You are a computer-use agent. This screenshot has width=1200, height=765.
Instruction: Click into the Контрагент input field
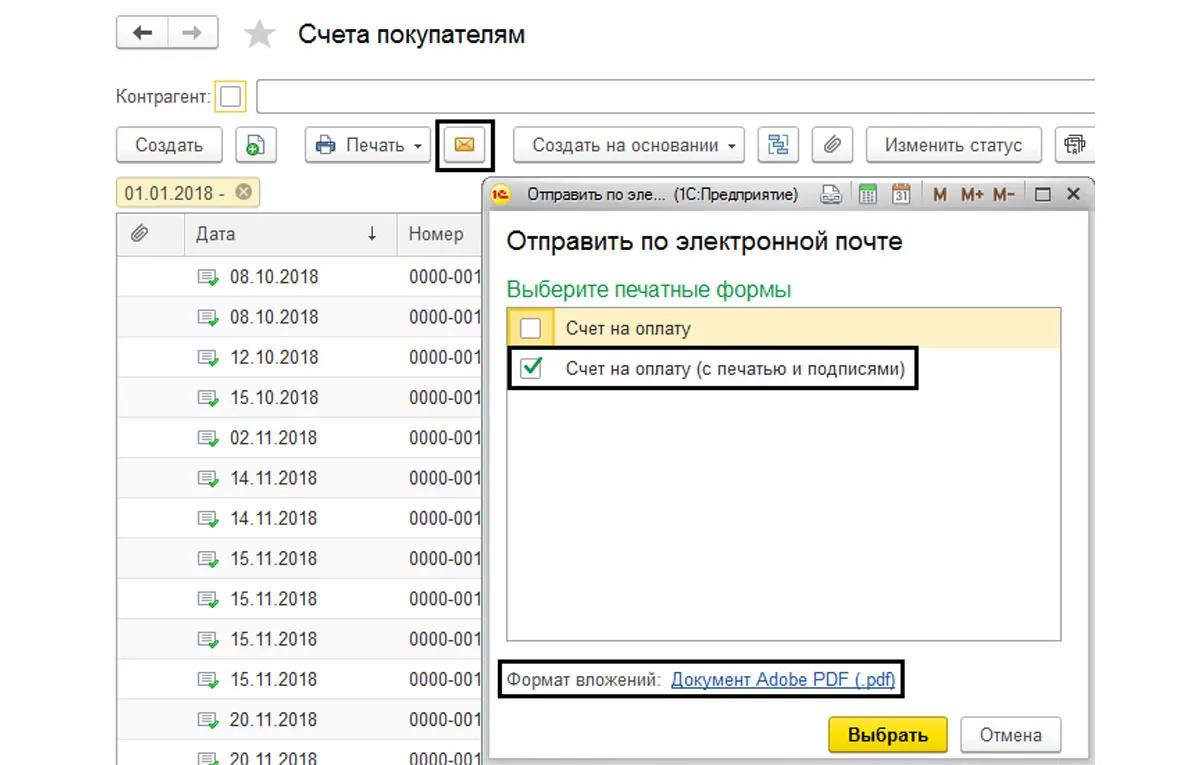click(676, 97)
